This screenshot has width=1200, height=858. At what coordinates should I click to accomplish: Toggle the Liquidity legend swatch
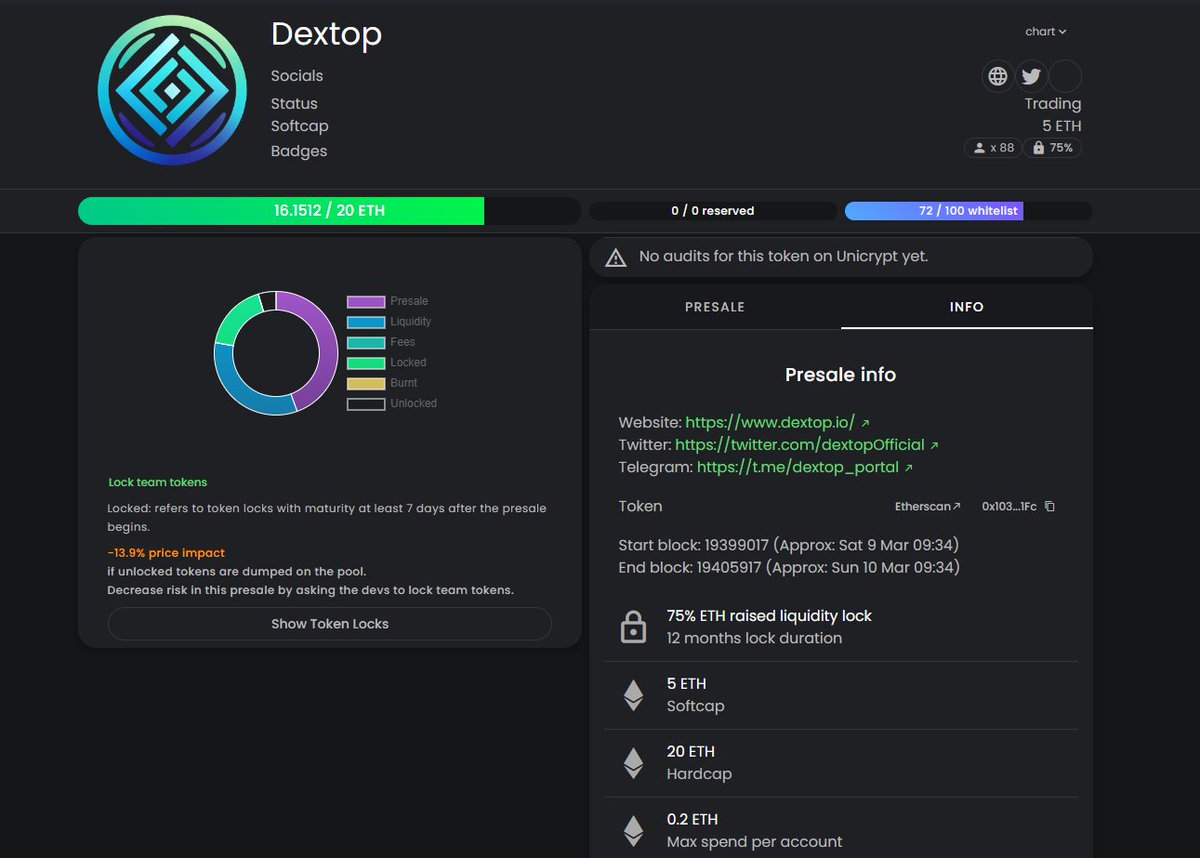tap(366, 322)
